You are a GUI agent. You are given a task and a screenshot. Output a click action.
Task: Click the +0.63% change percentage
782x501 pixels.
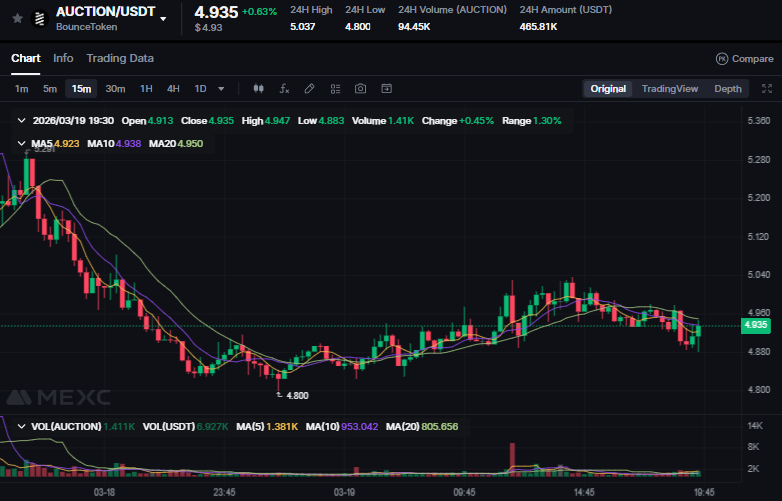259,11
